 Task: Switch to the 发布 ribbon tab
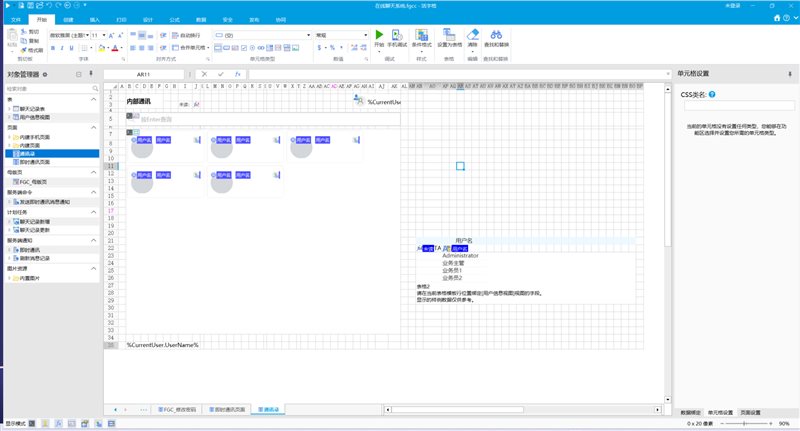tap(254, 20)
